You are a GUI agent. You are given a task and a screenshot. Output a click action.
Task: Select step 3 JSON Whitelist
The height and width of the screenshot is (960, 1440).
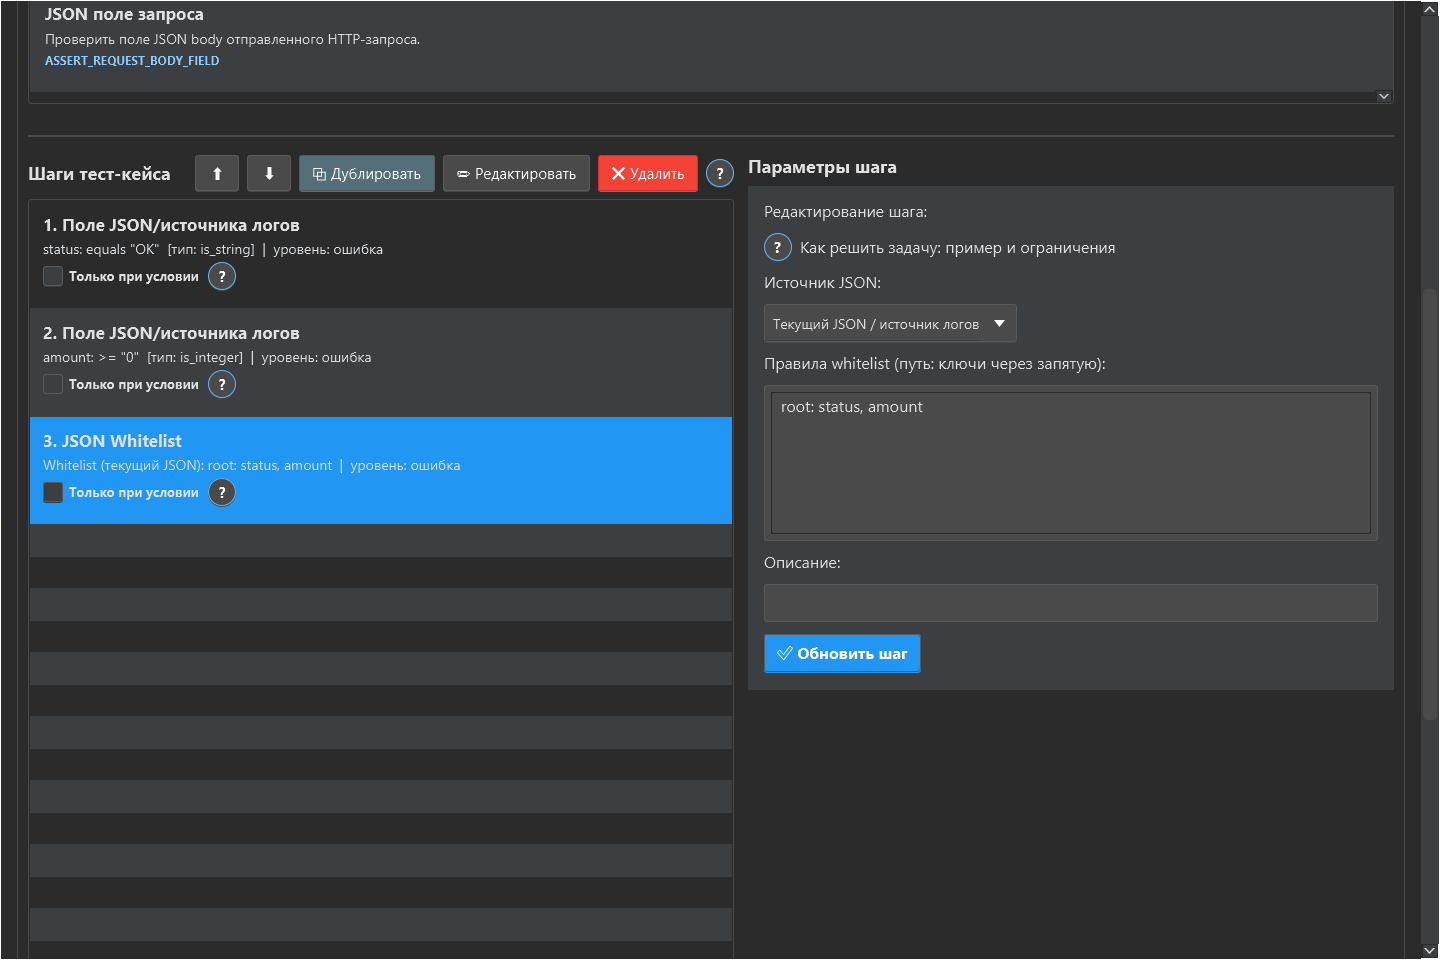381,470
